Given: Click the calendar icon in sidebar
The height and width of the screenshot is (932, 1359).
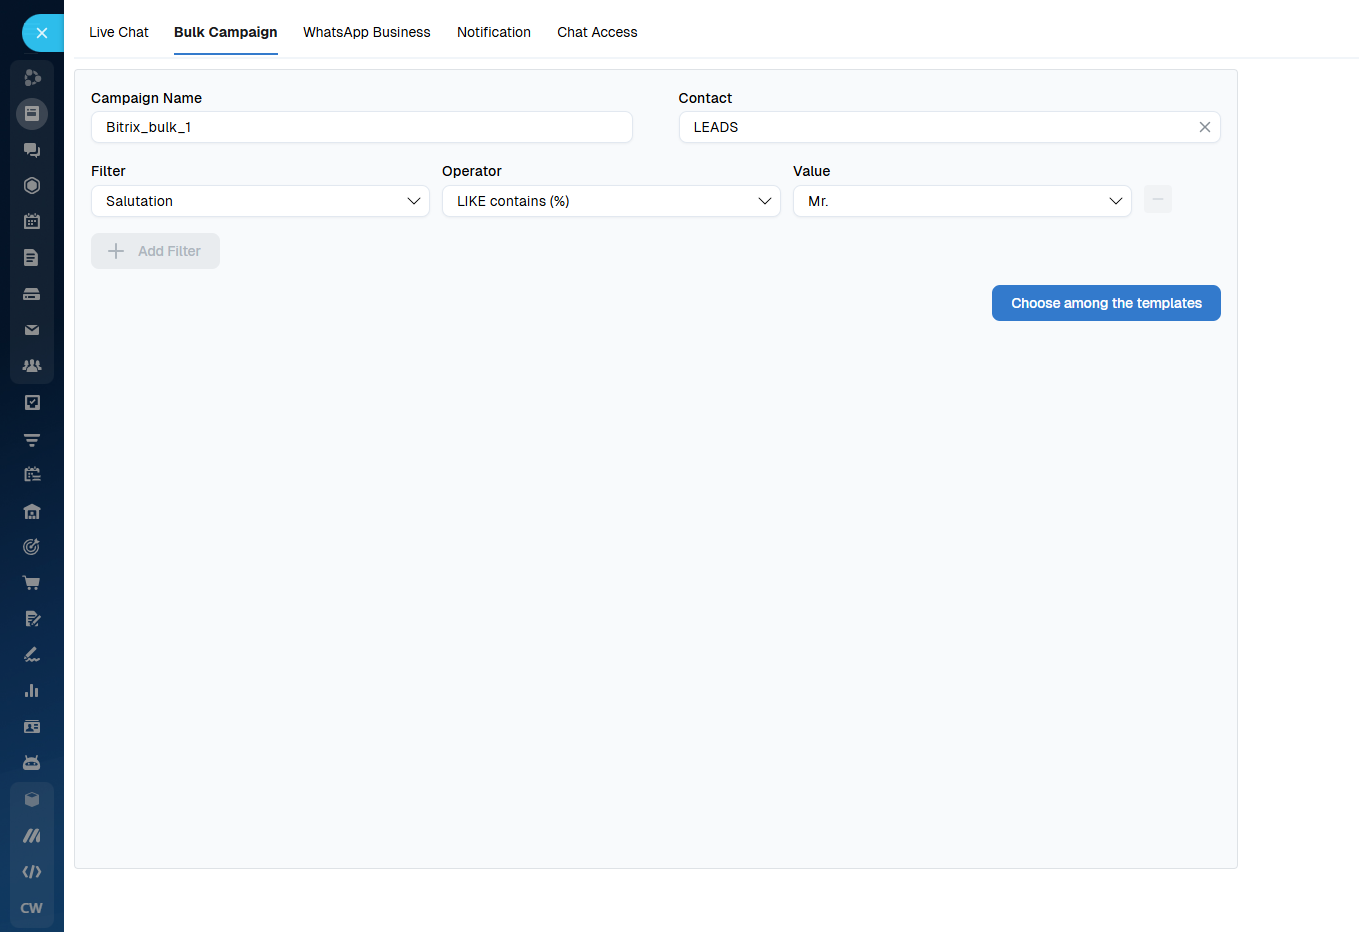Looking at the screenshot, I should (x=32, y=222).
